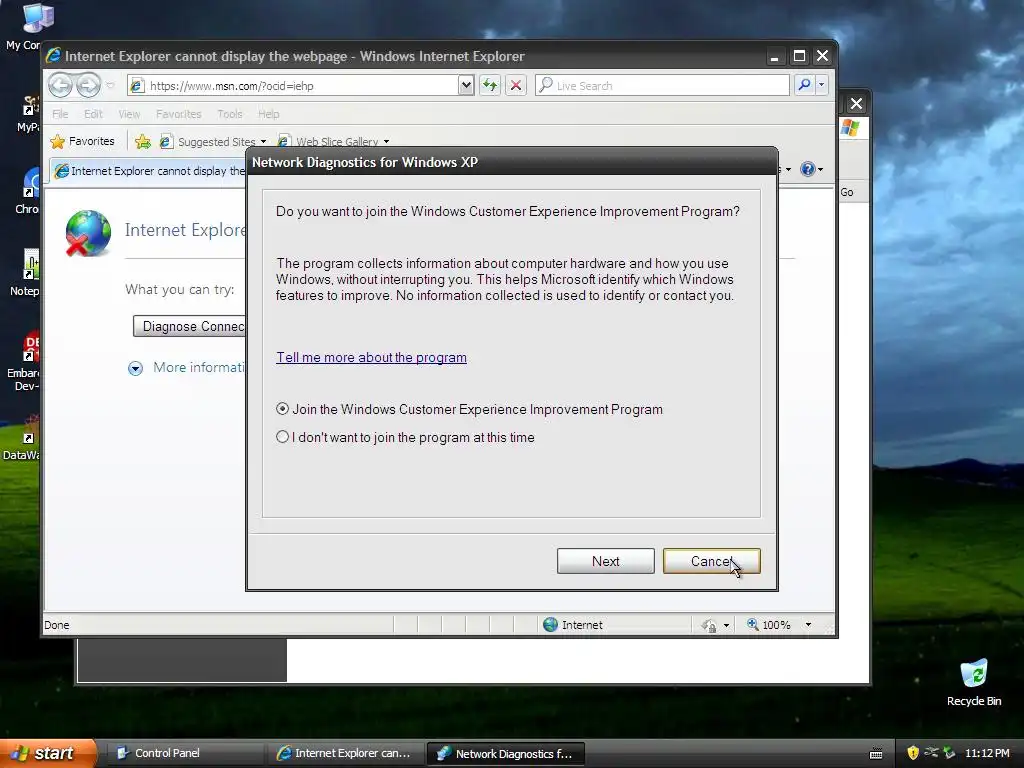Viewport: 1024px width, 768px height.
Task: Open the Favorites menu in IE
Action: click(178, 114)
